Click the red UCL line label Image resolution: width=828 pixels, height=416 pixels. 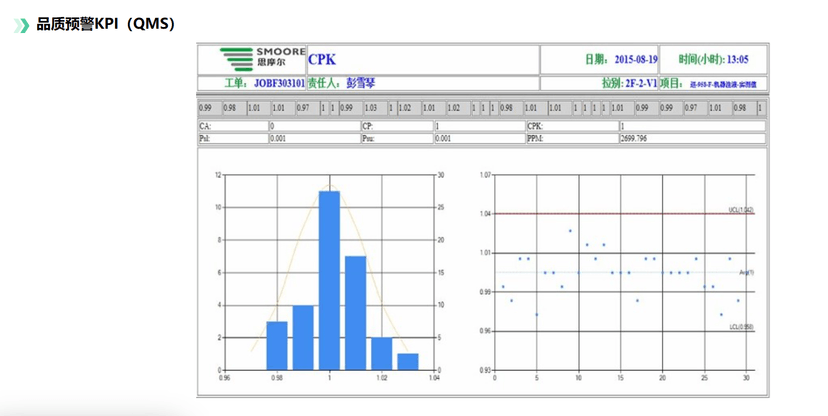pyautogui.click(x=740, y=210)
